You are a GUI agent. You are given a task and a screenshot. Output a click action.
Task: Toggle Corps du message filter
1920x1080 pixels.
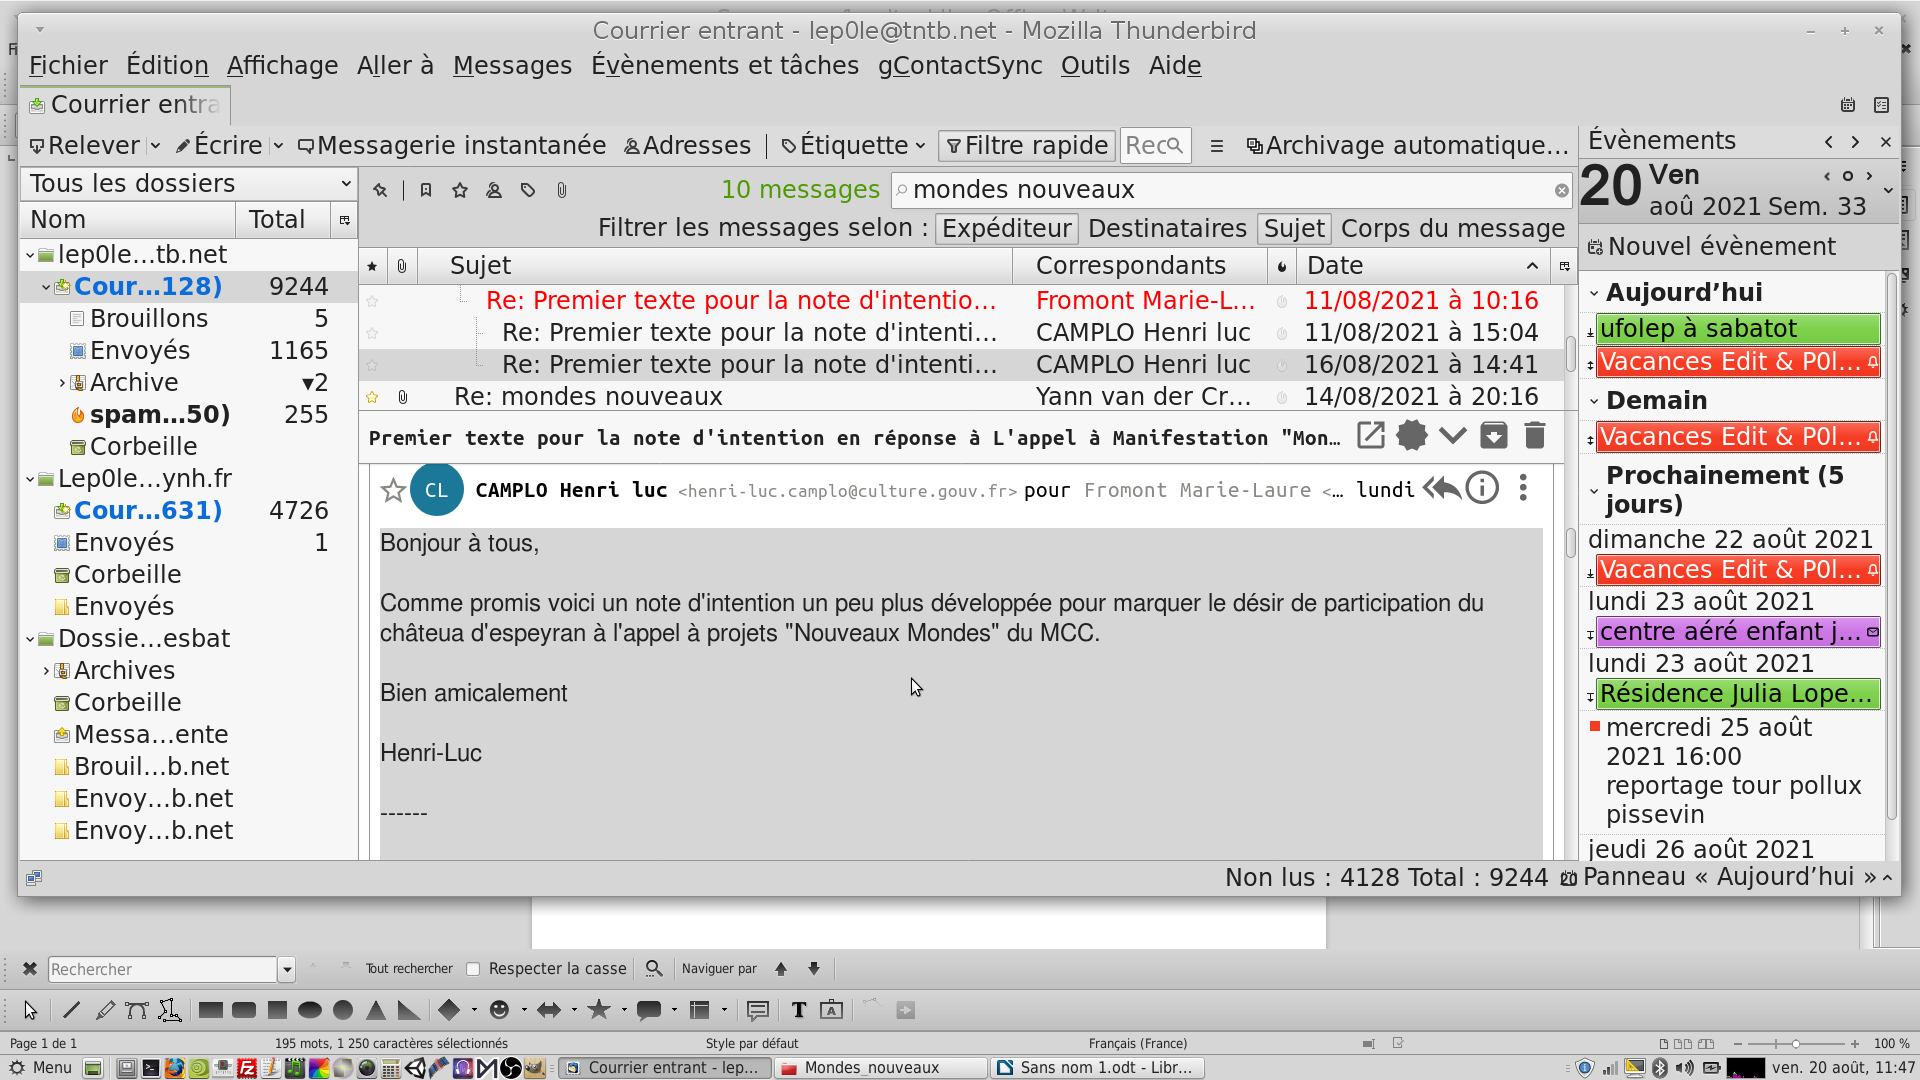coord(1452,229)
